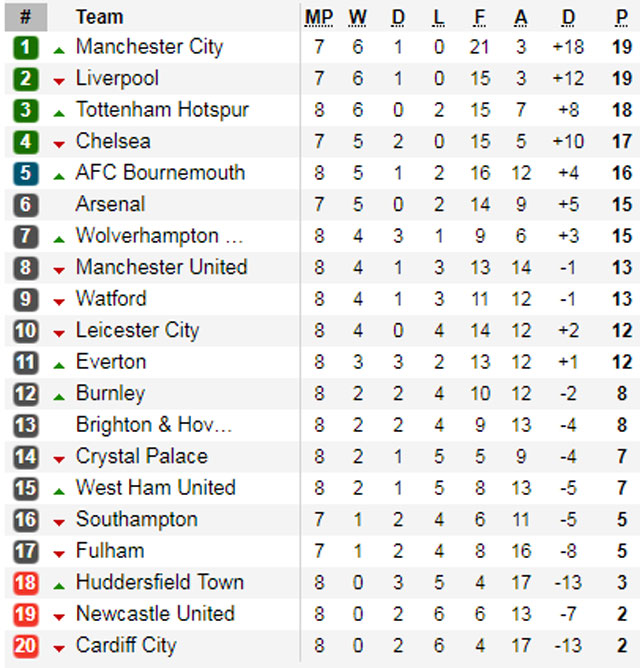Click the green position 1 badge

click(x=26, y=47)
